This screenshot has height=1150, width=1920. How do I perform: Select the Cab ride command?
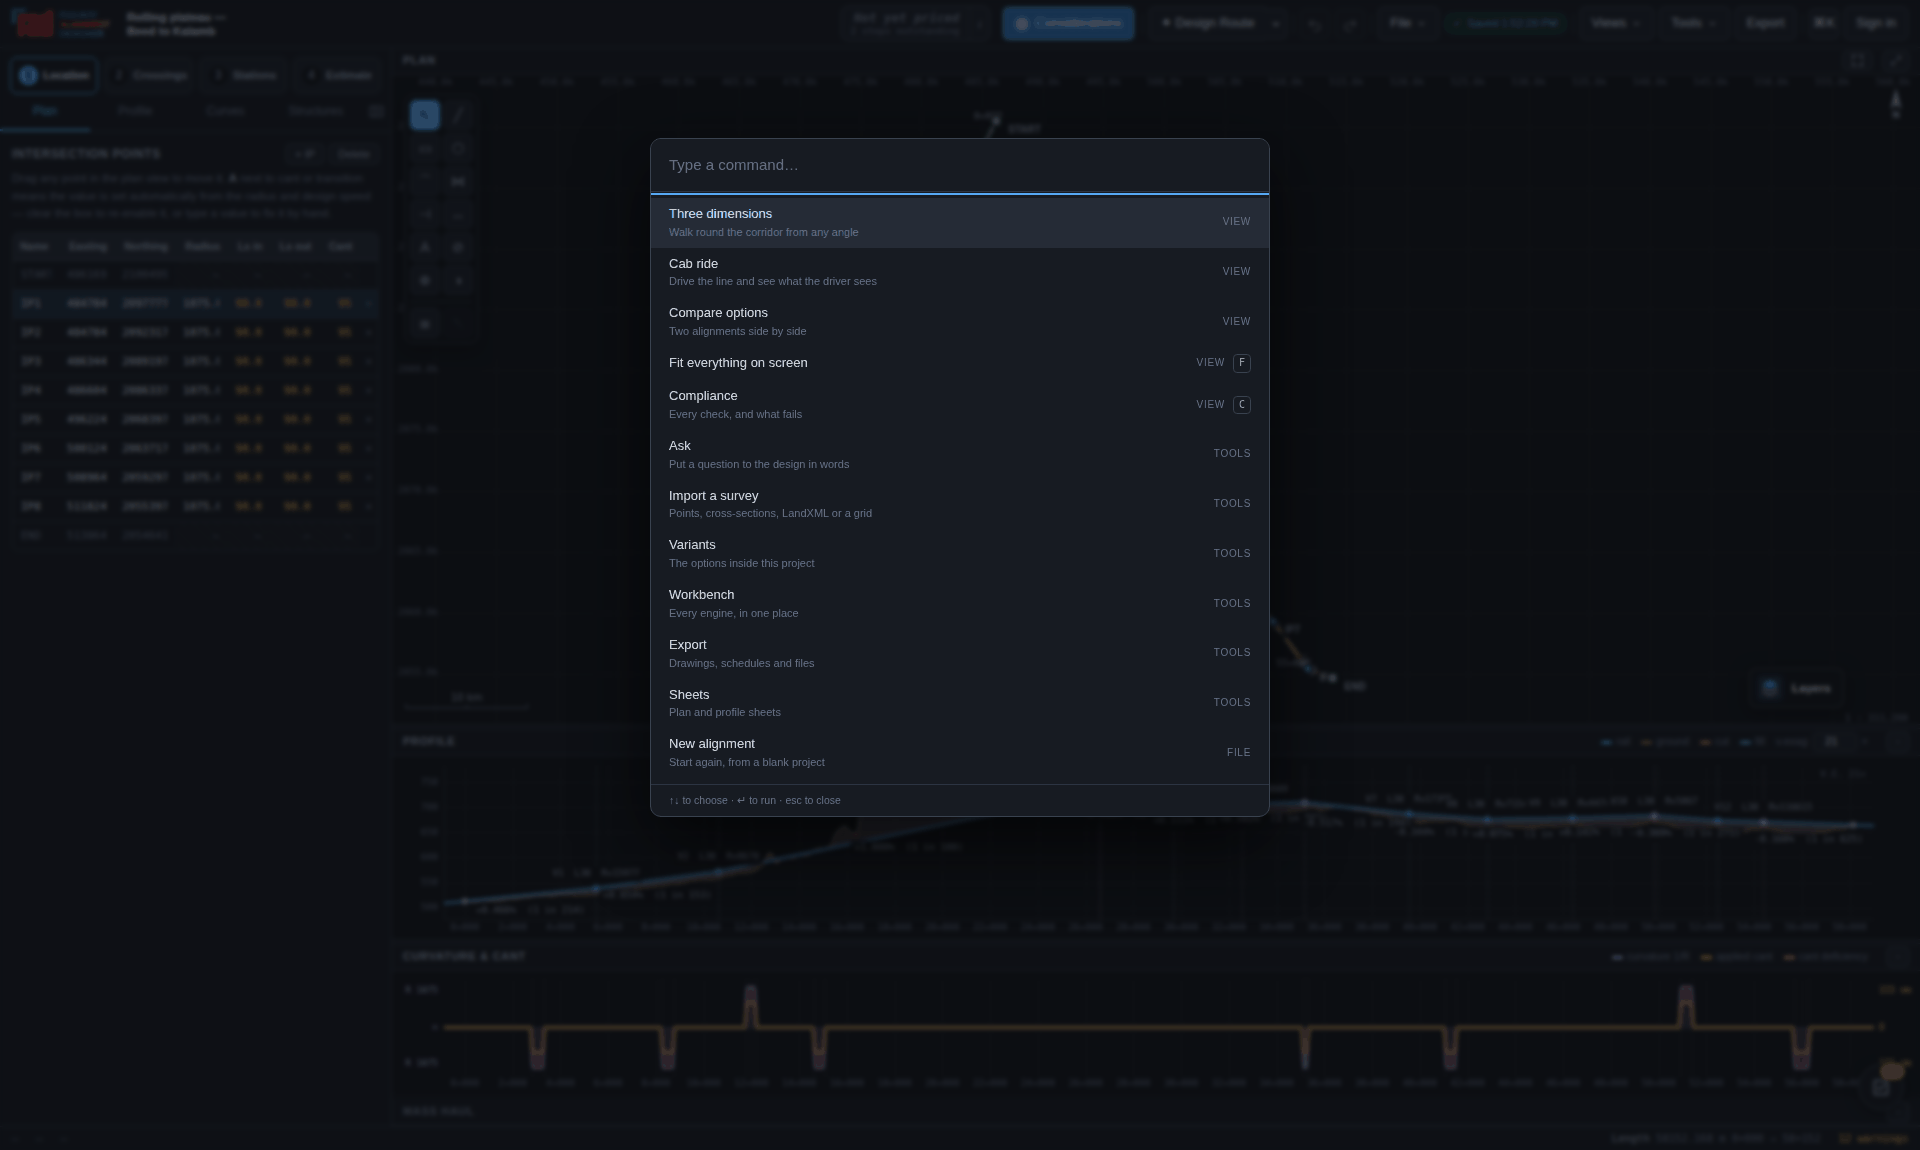(959, 272)
